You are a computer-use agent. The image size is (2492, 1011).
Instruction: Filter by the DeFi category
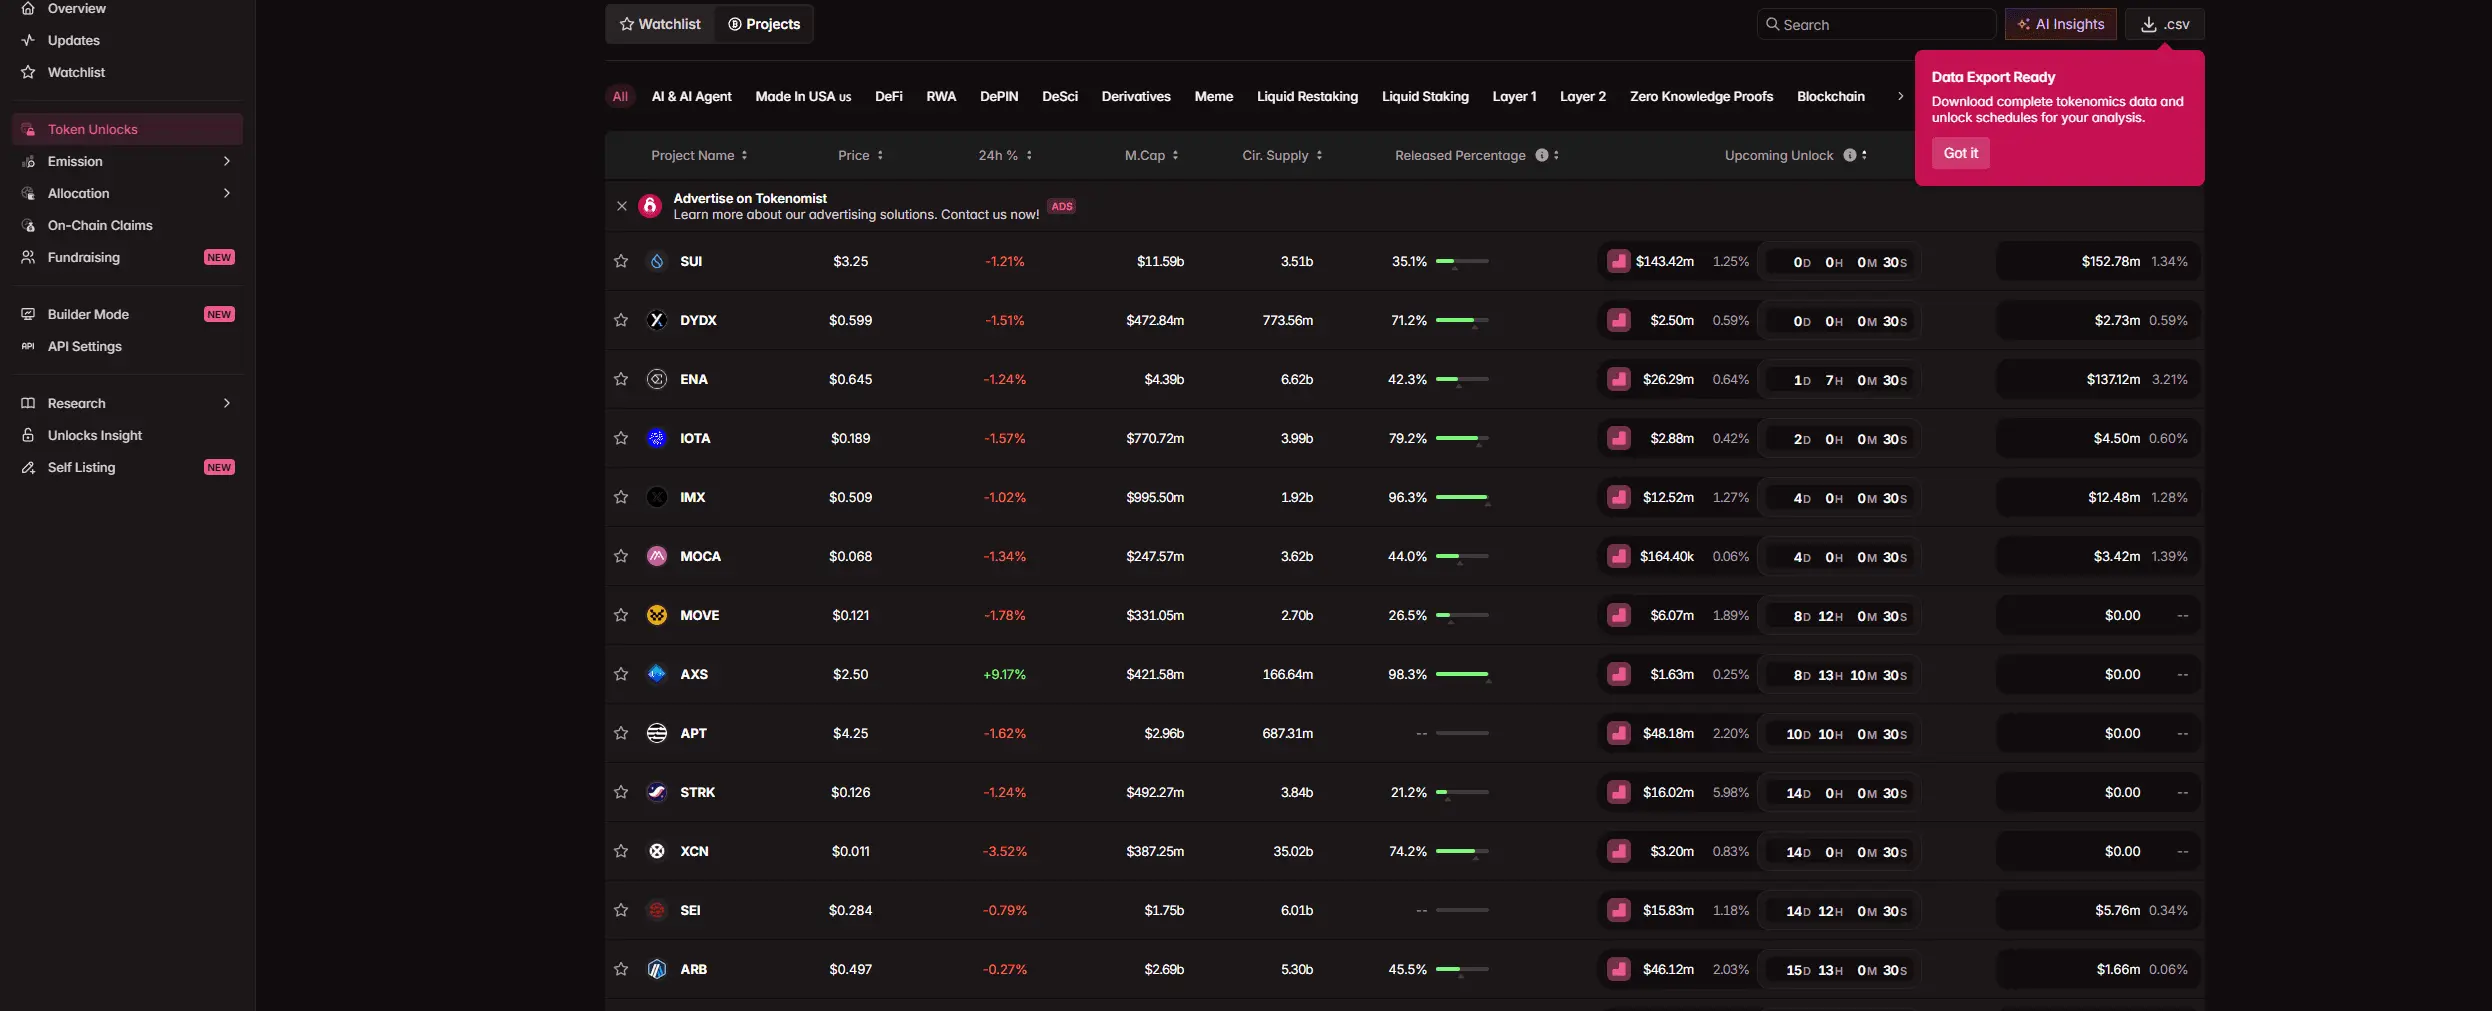(888, 96)
